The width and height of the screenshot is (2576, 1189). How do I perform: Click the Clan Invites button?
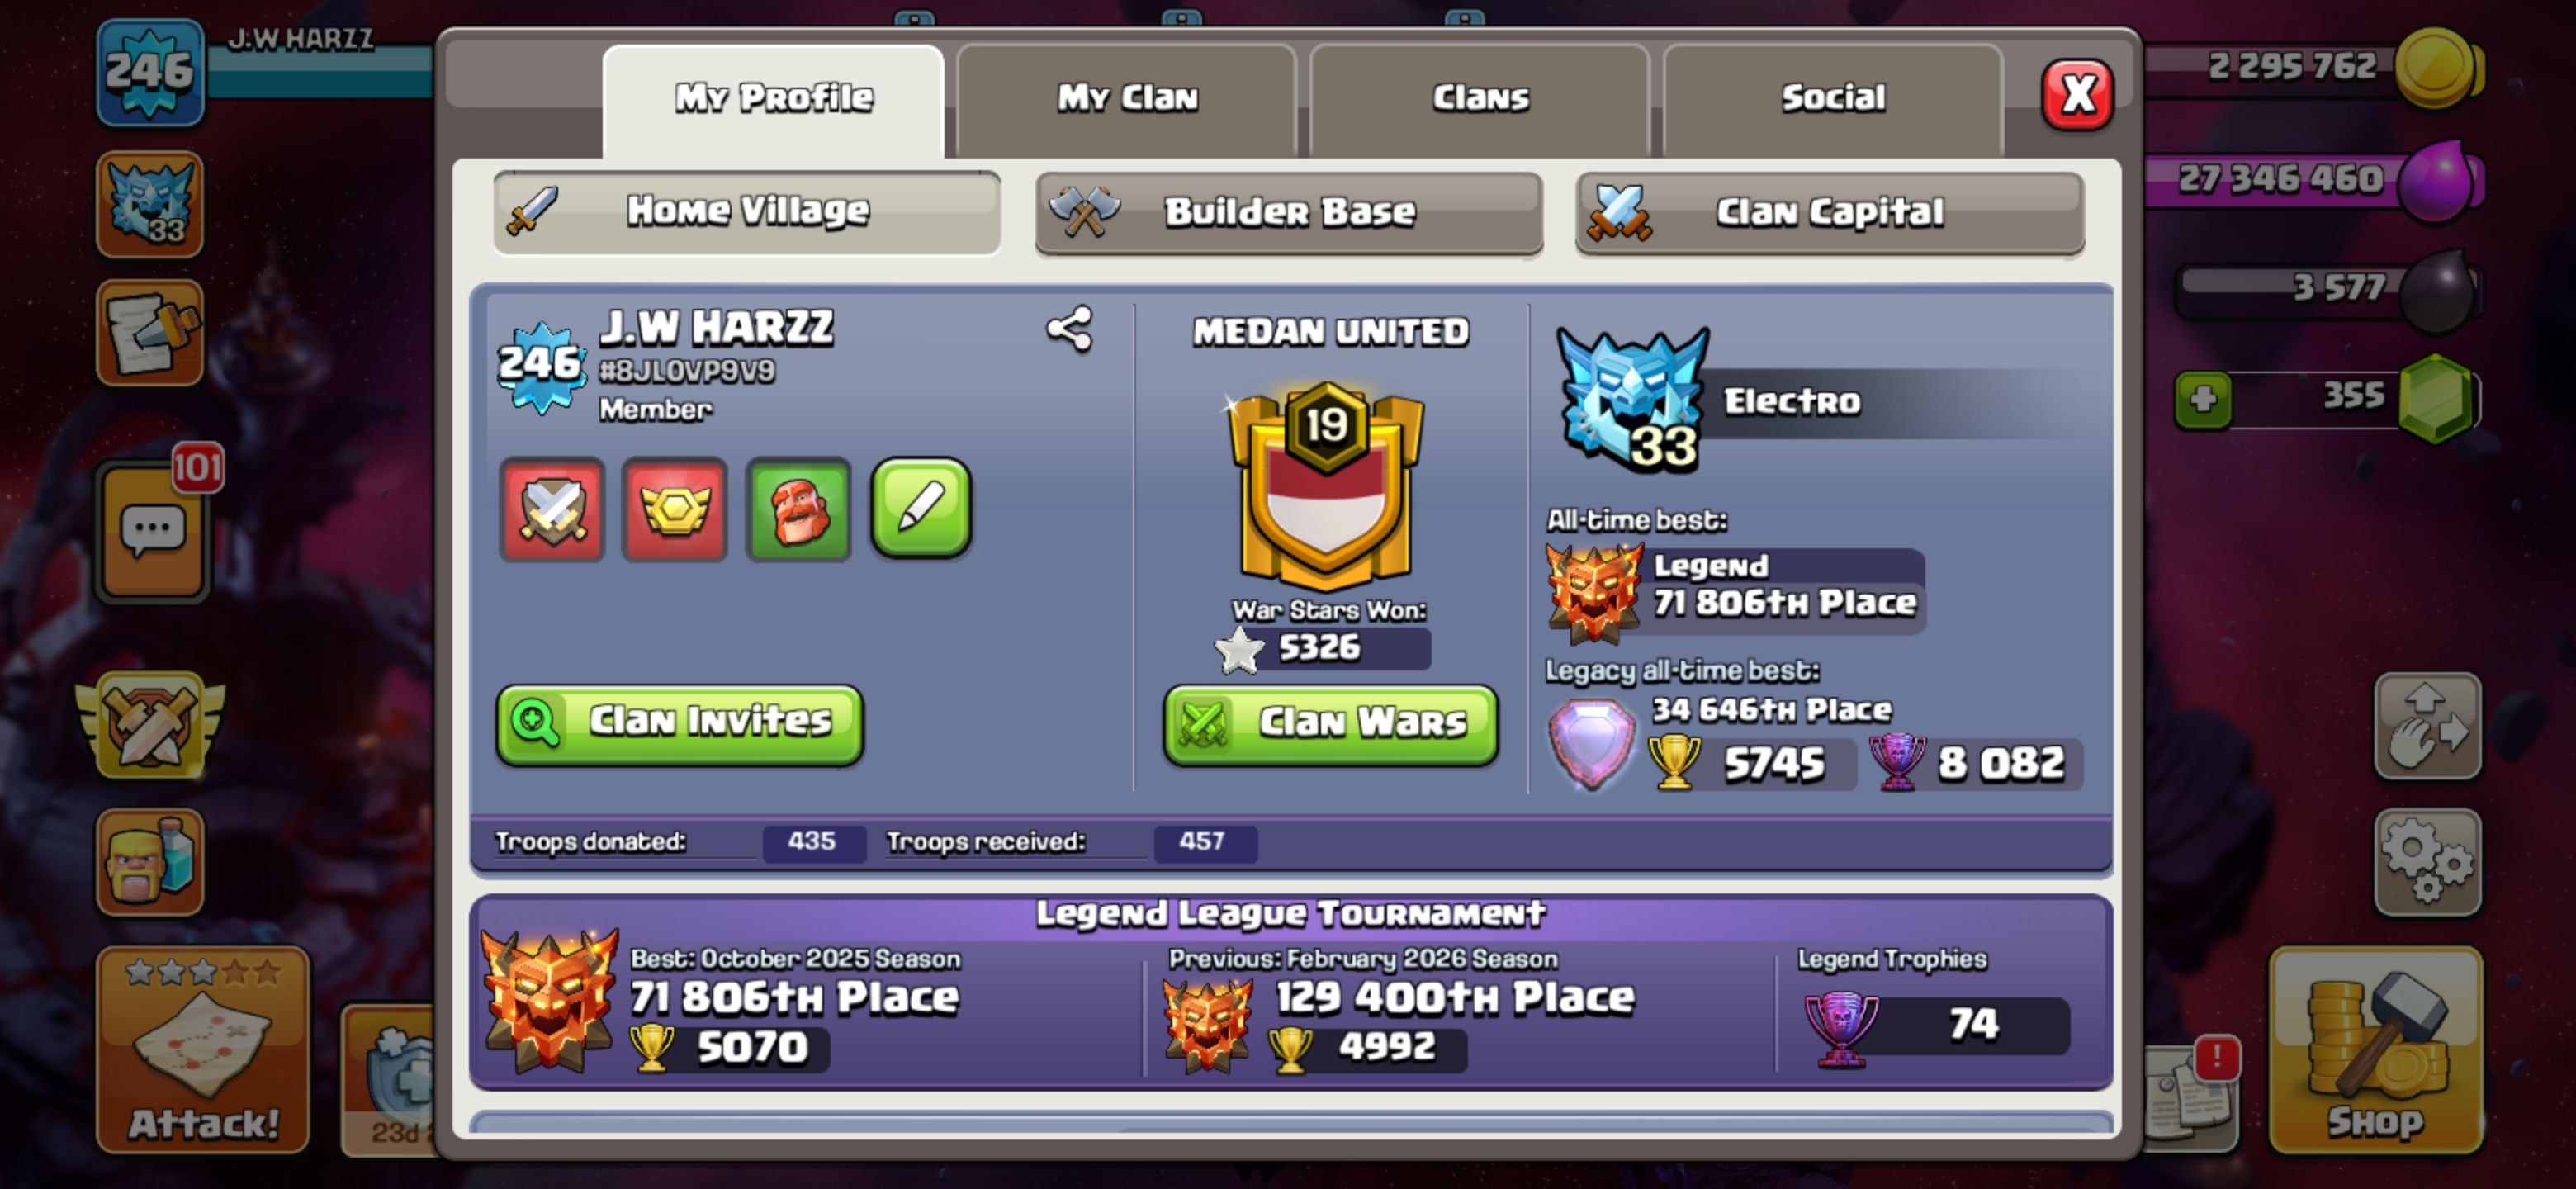tap(680, 724)
